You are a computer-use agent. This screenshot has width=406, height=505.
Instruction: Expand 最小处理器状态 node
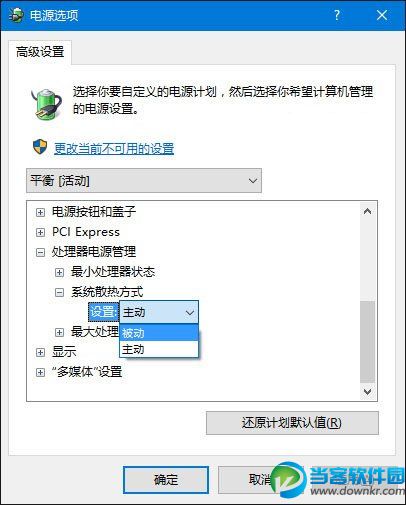pos(59,273)
